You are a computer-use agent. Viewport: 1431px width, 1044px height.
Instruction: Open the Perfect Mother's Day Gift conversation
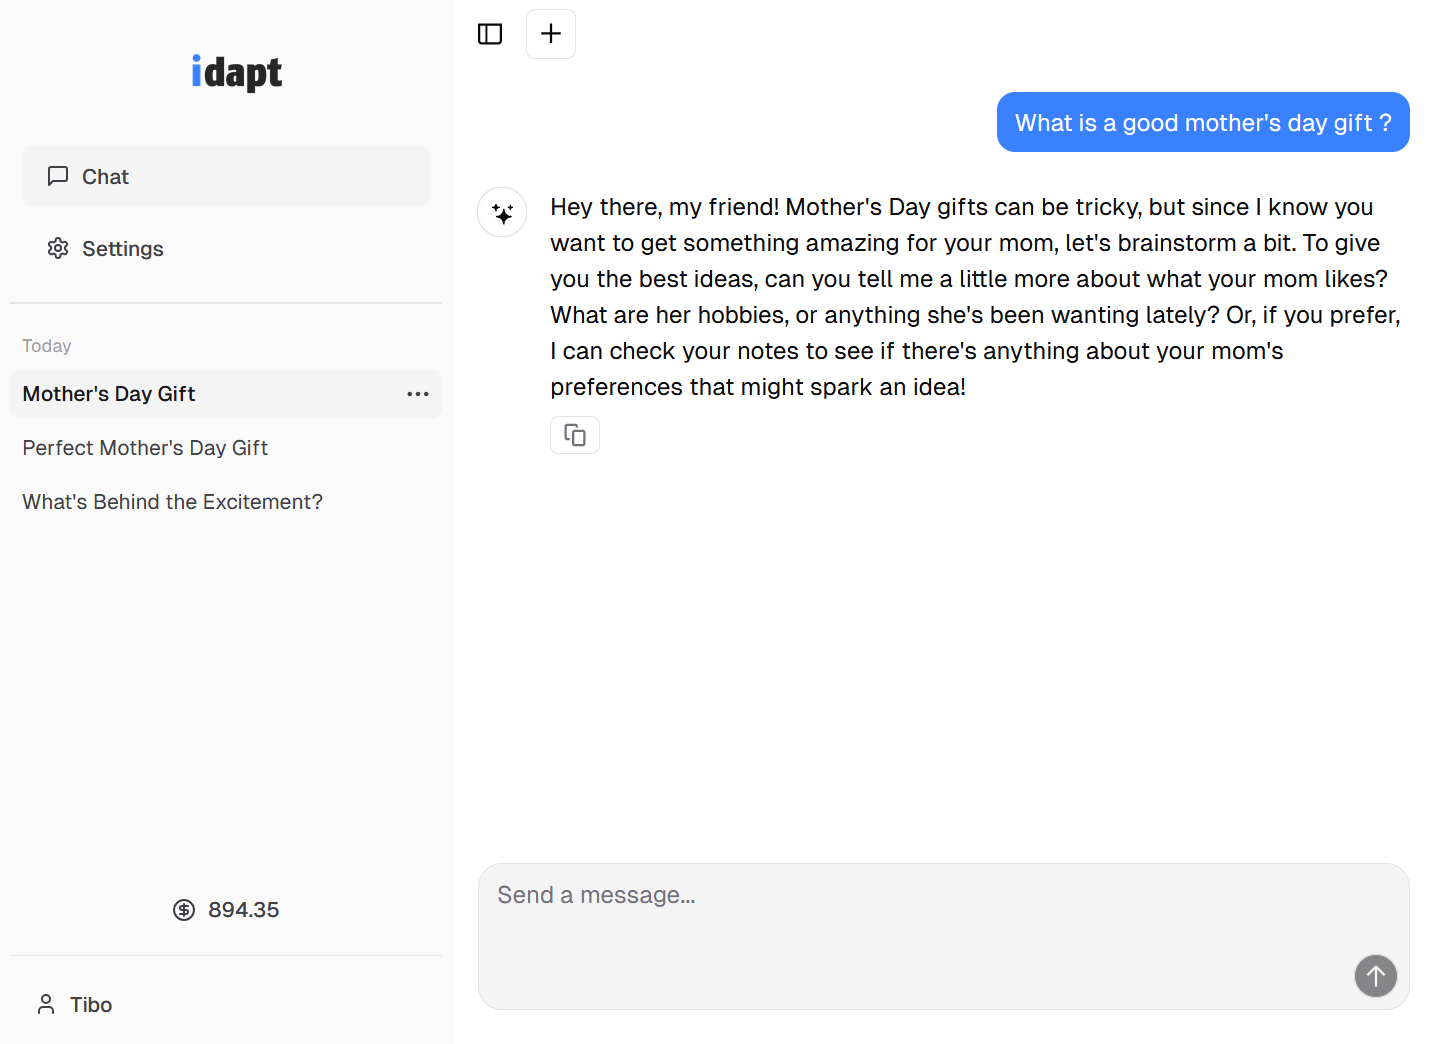click(226, 448)
